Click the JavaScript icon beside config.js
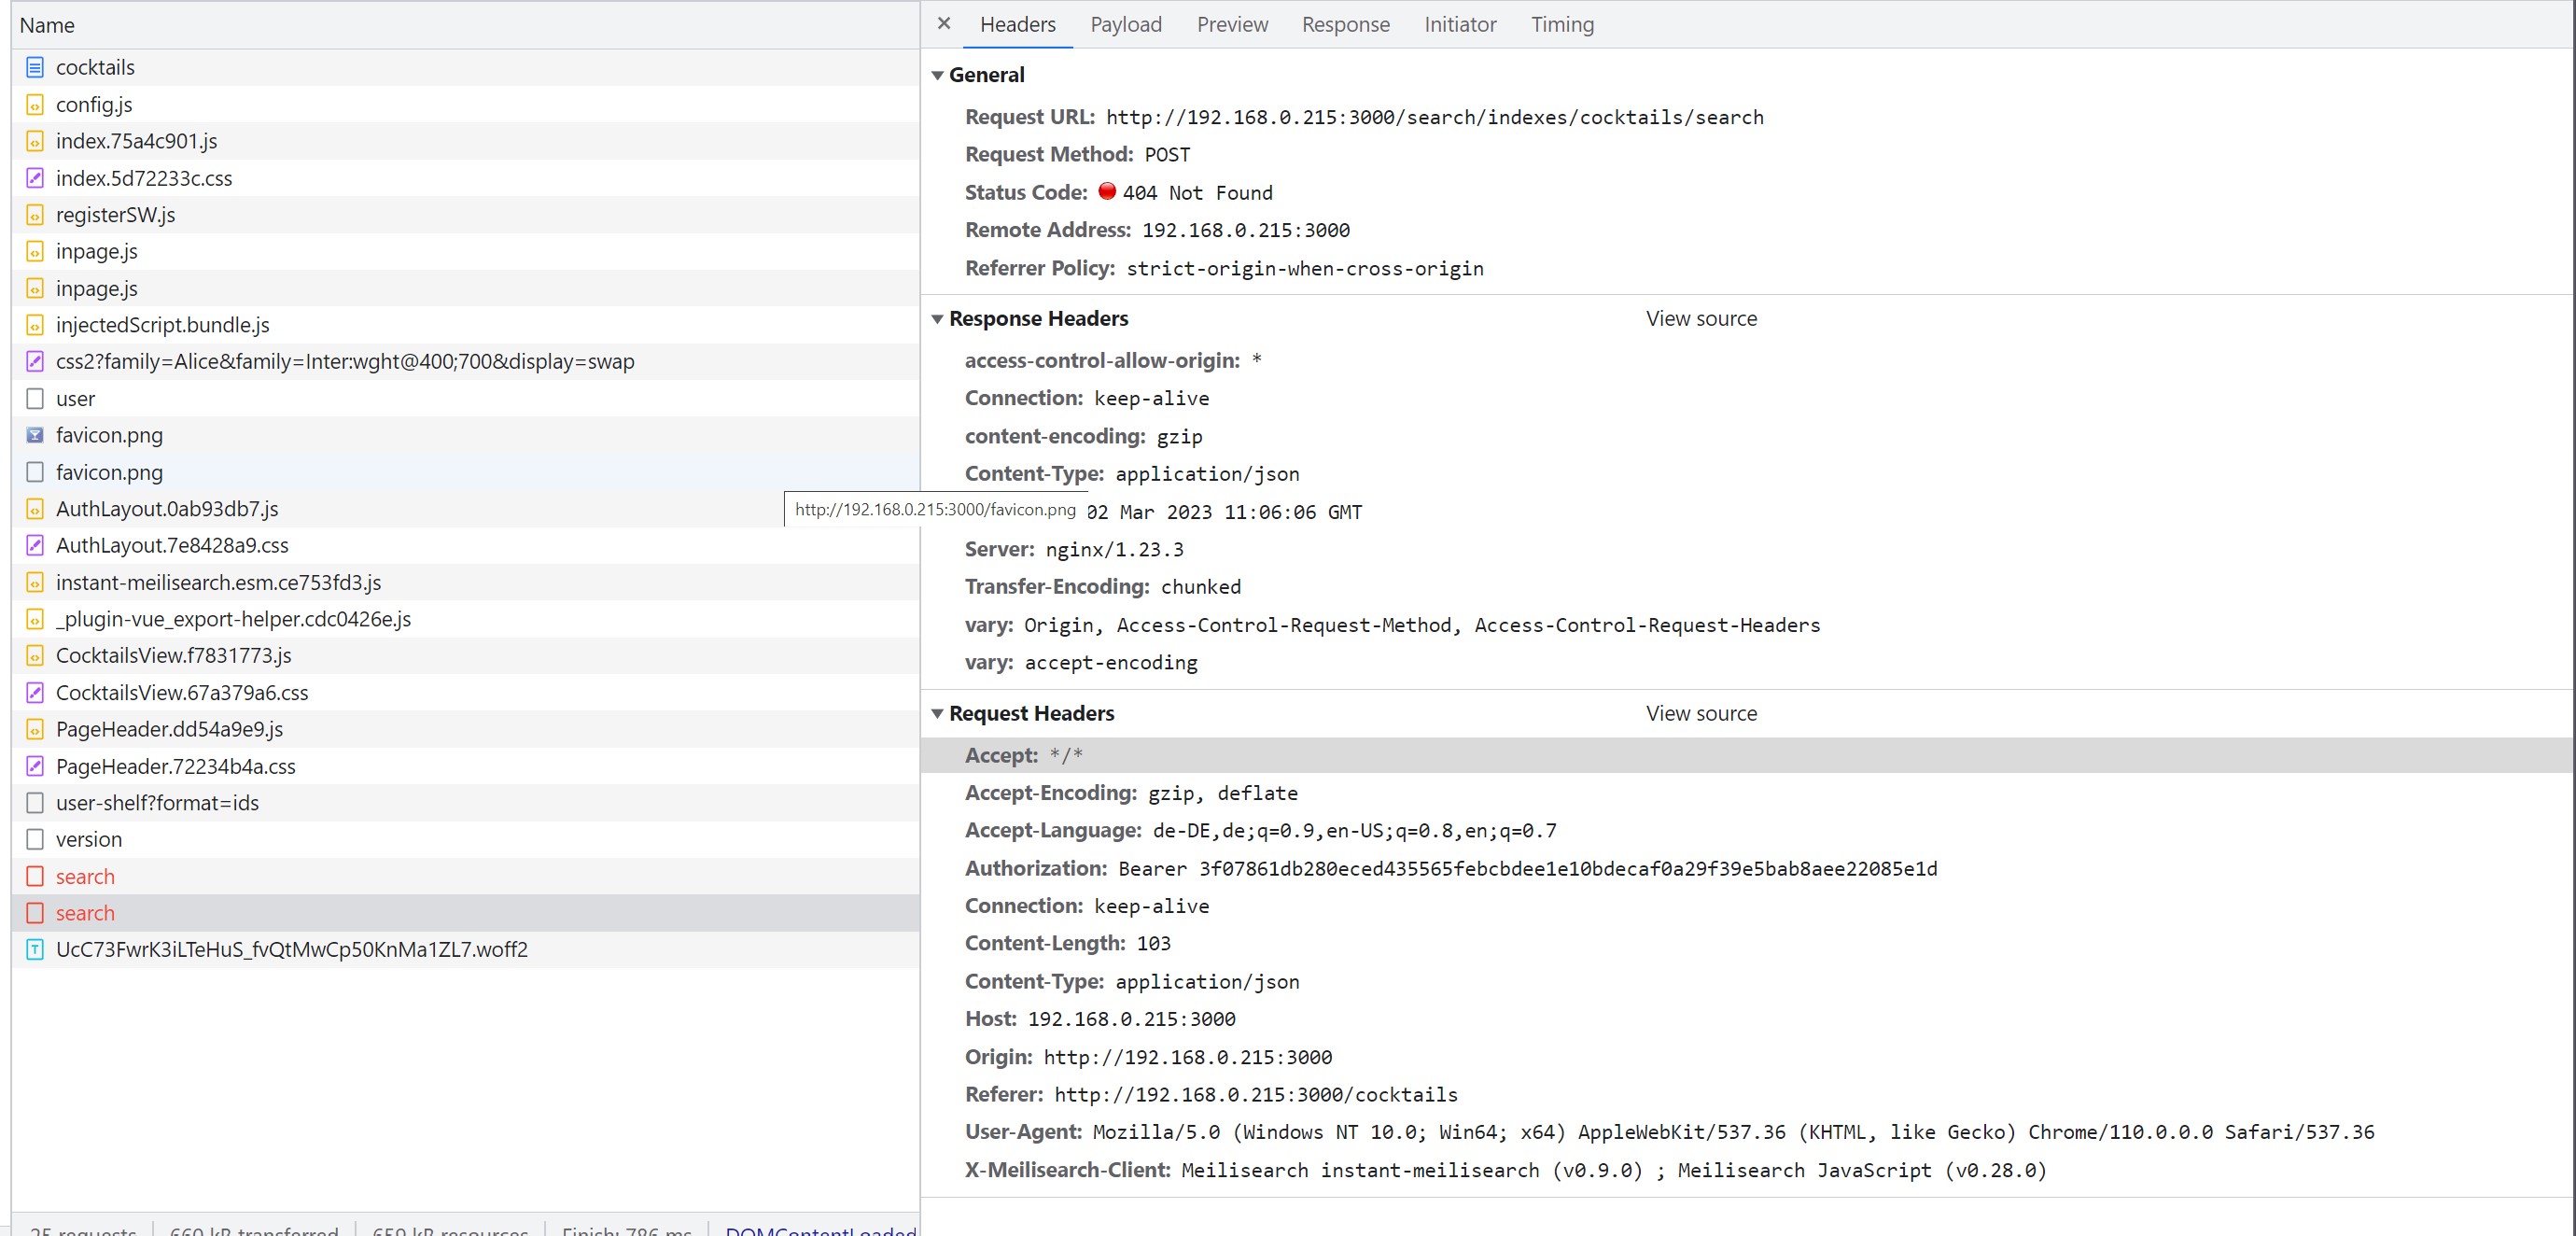Viewport: 2576px width, 1236px height. (x=36, y=103)
